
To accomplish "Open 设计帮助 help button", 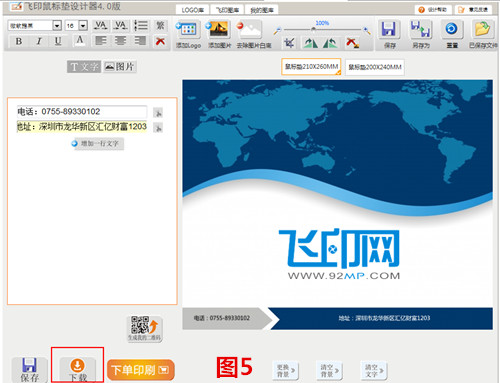I will (433, 10).
